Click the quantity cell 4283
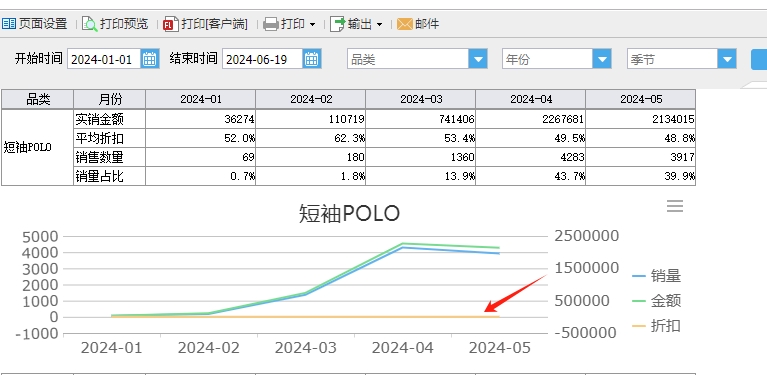The width and height of the screenshot is (767, 375). (x=531, y=157)
